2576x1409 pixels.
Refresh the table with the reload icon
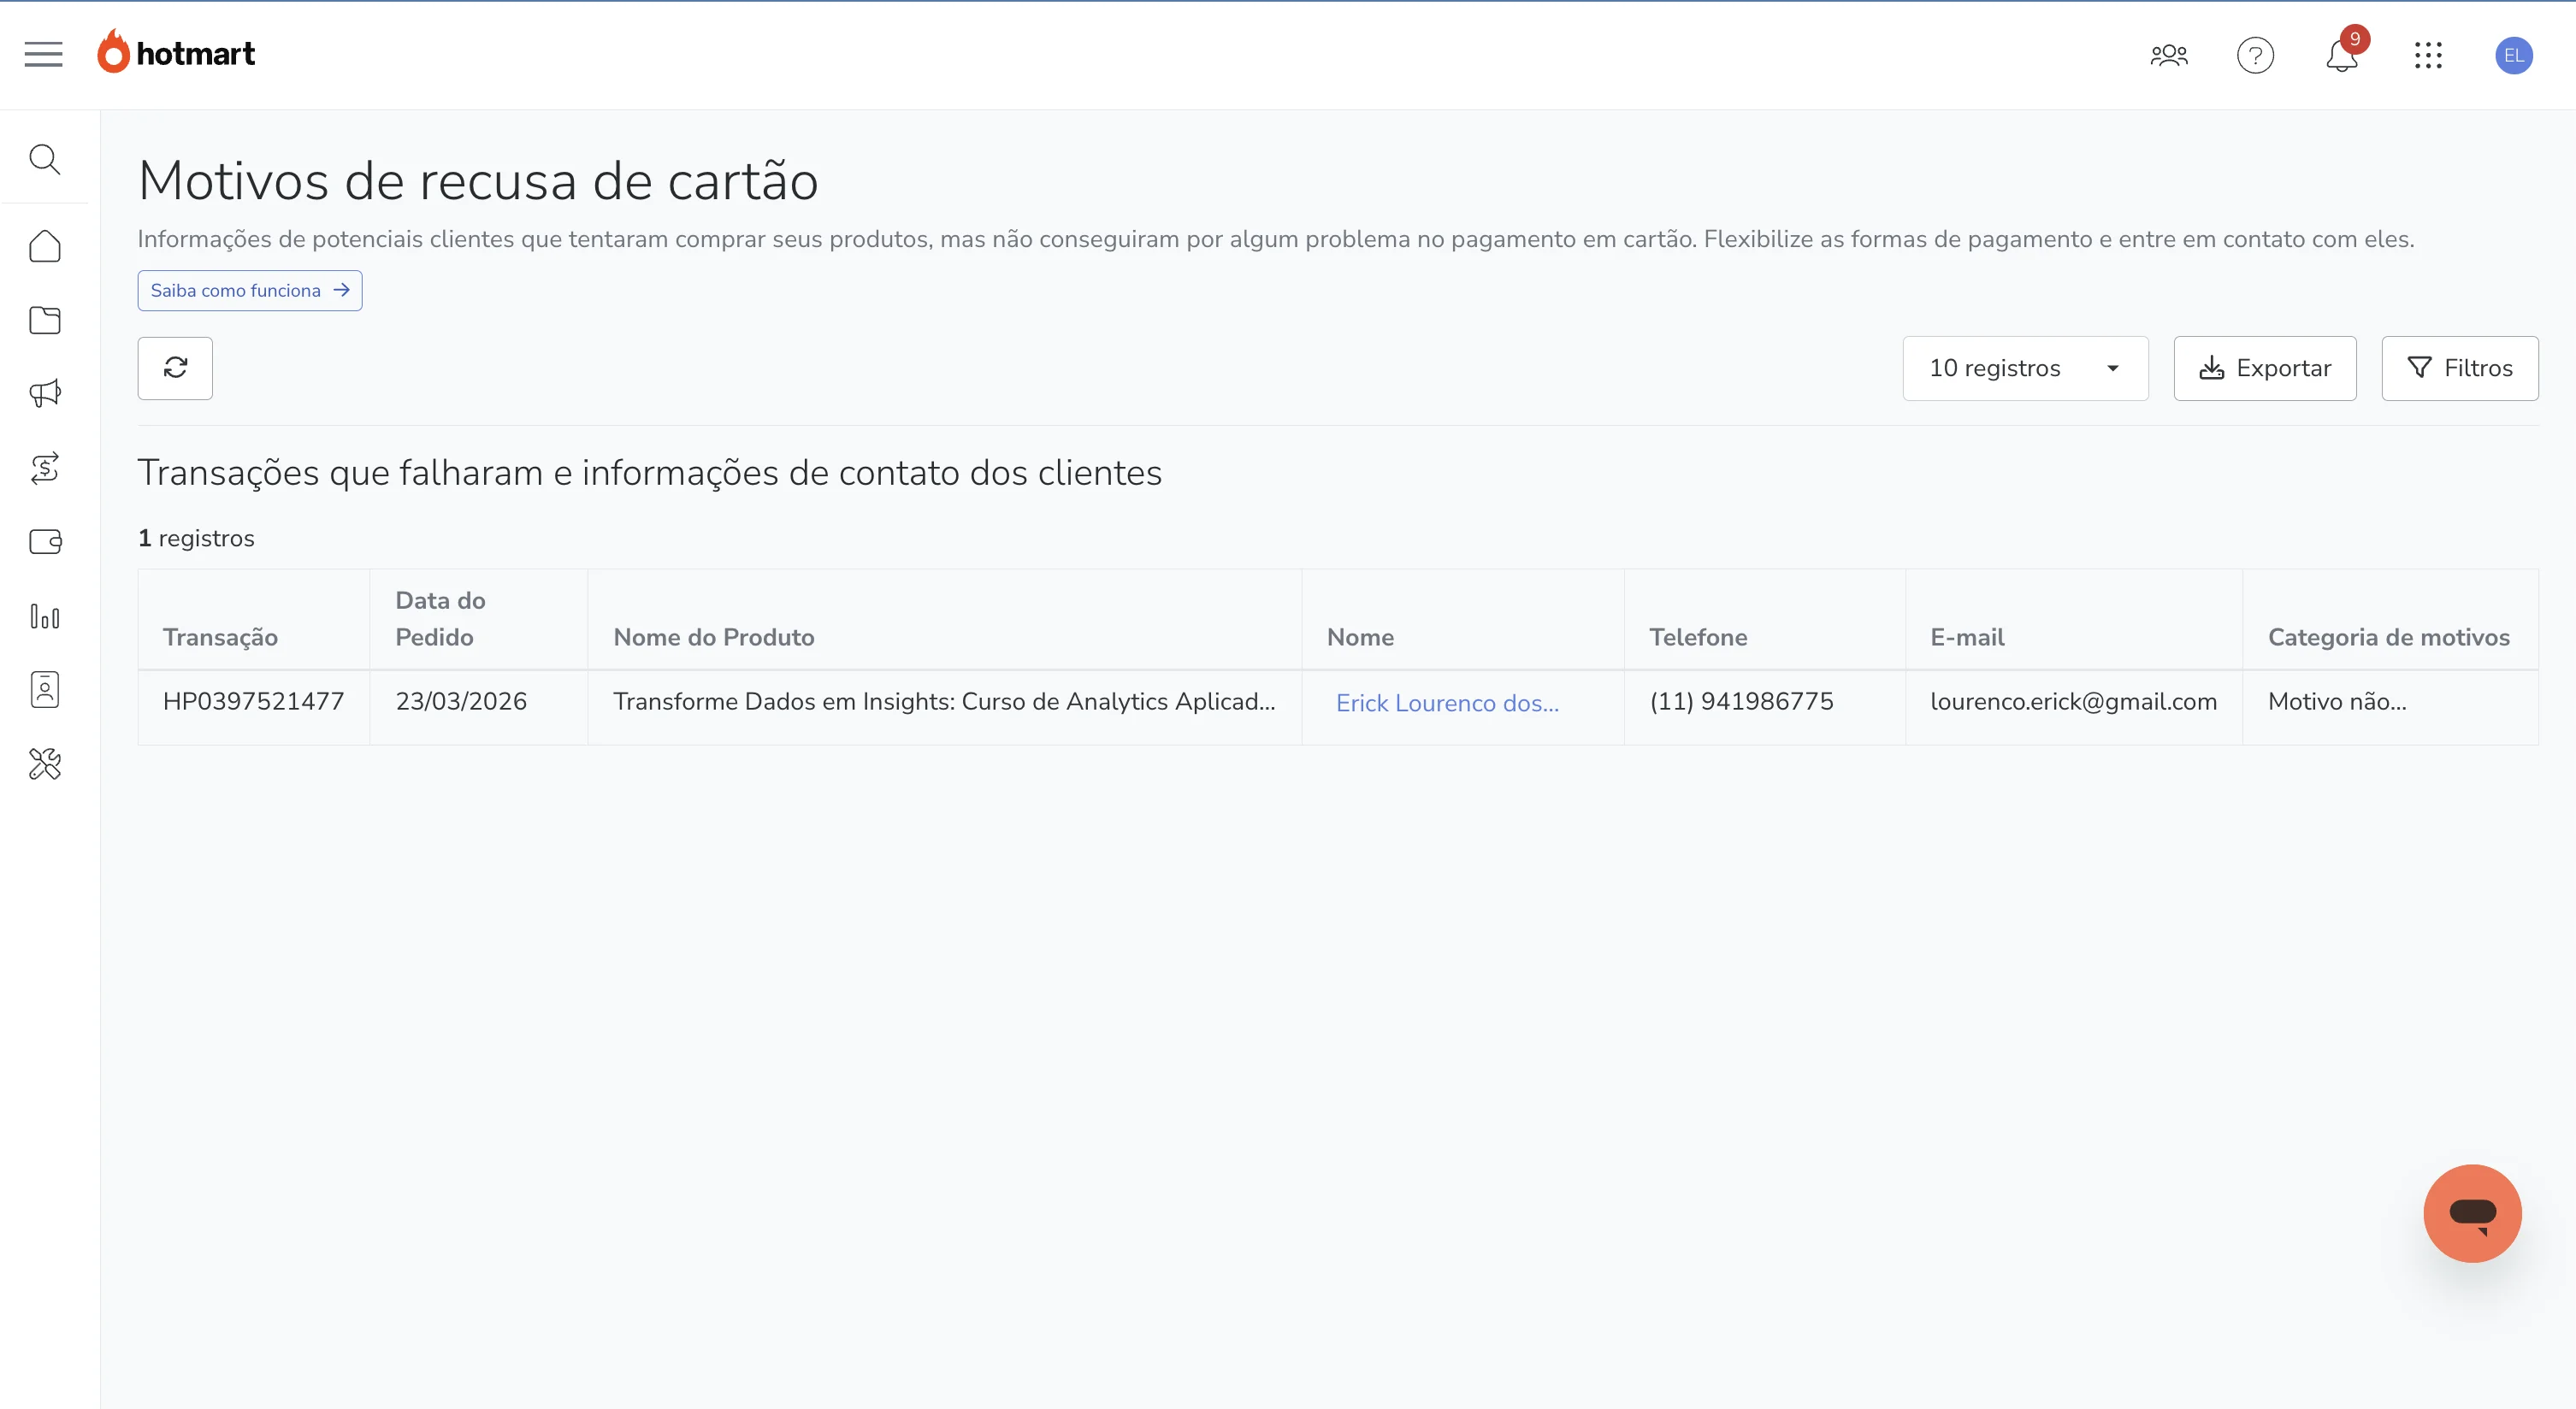[175, 368]
